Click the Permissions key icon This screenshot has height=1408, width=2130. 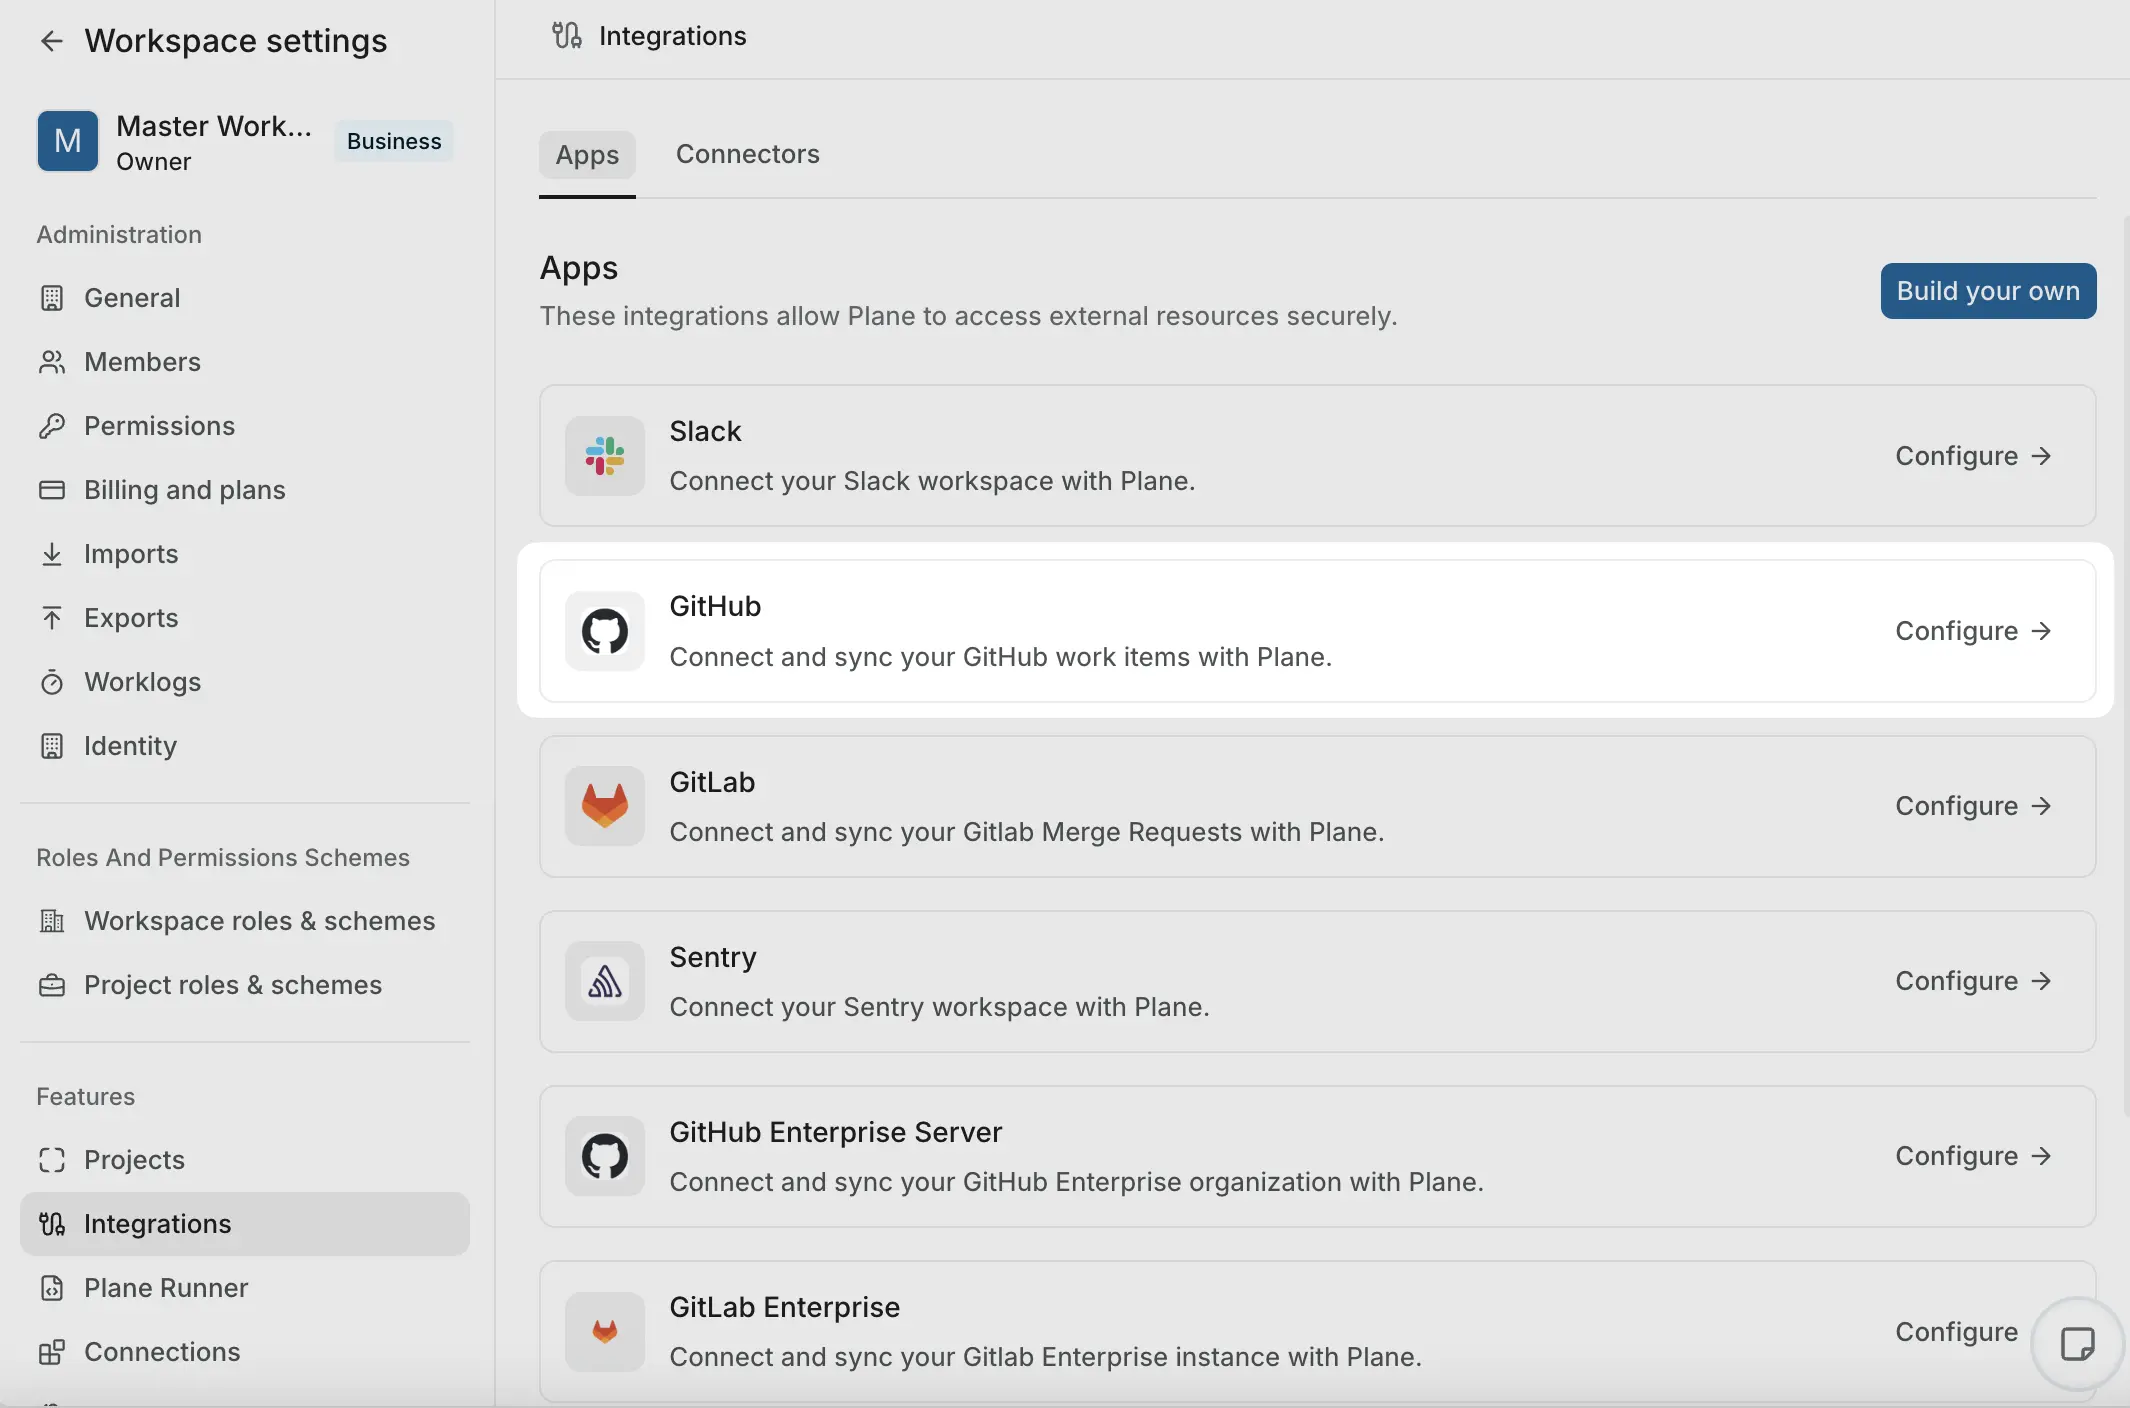tap(52, 426)
